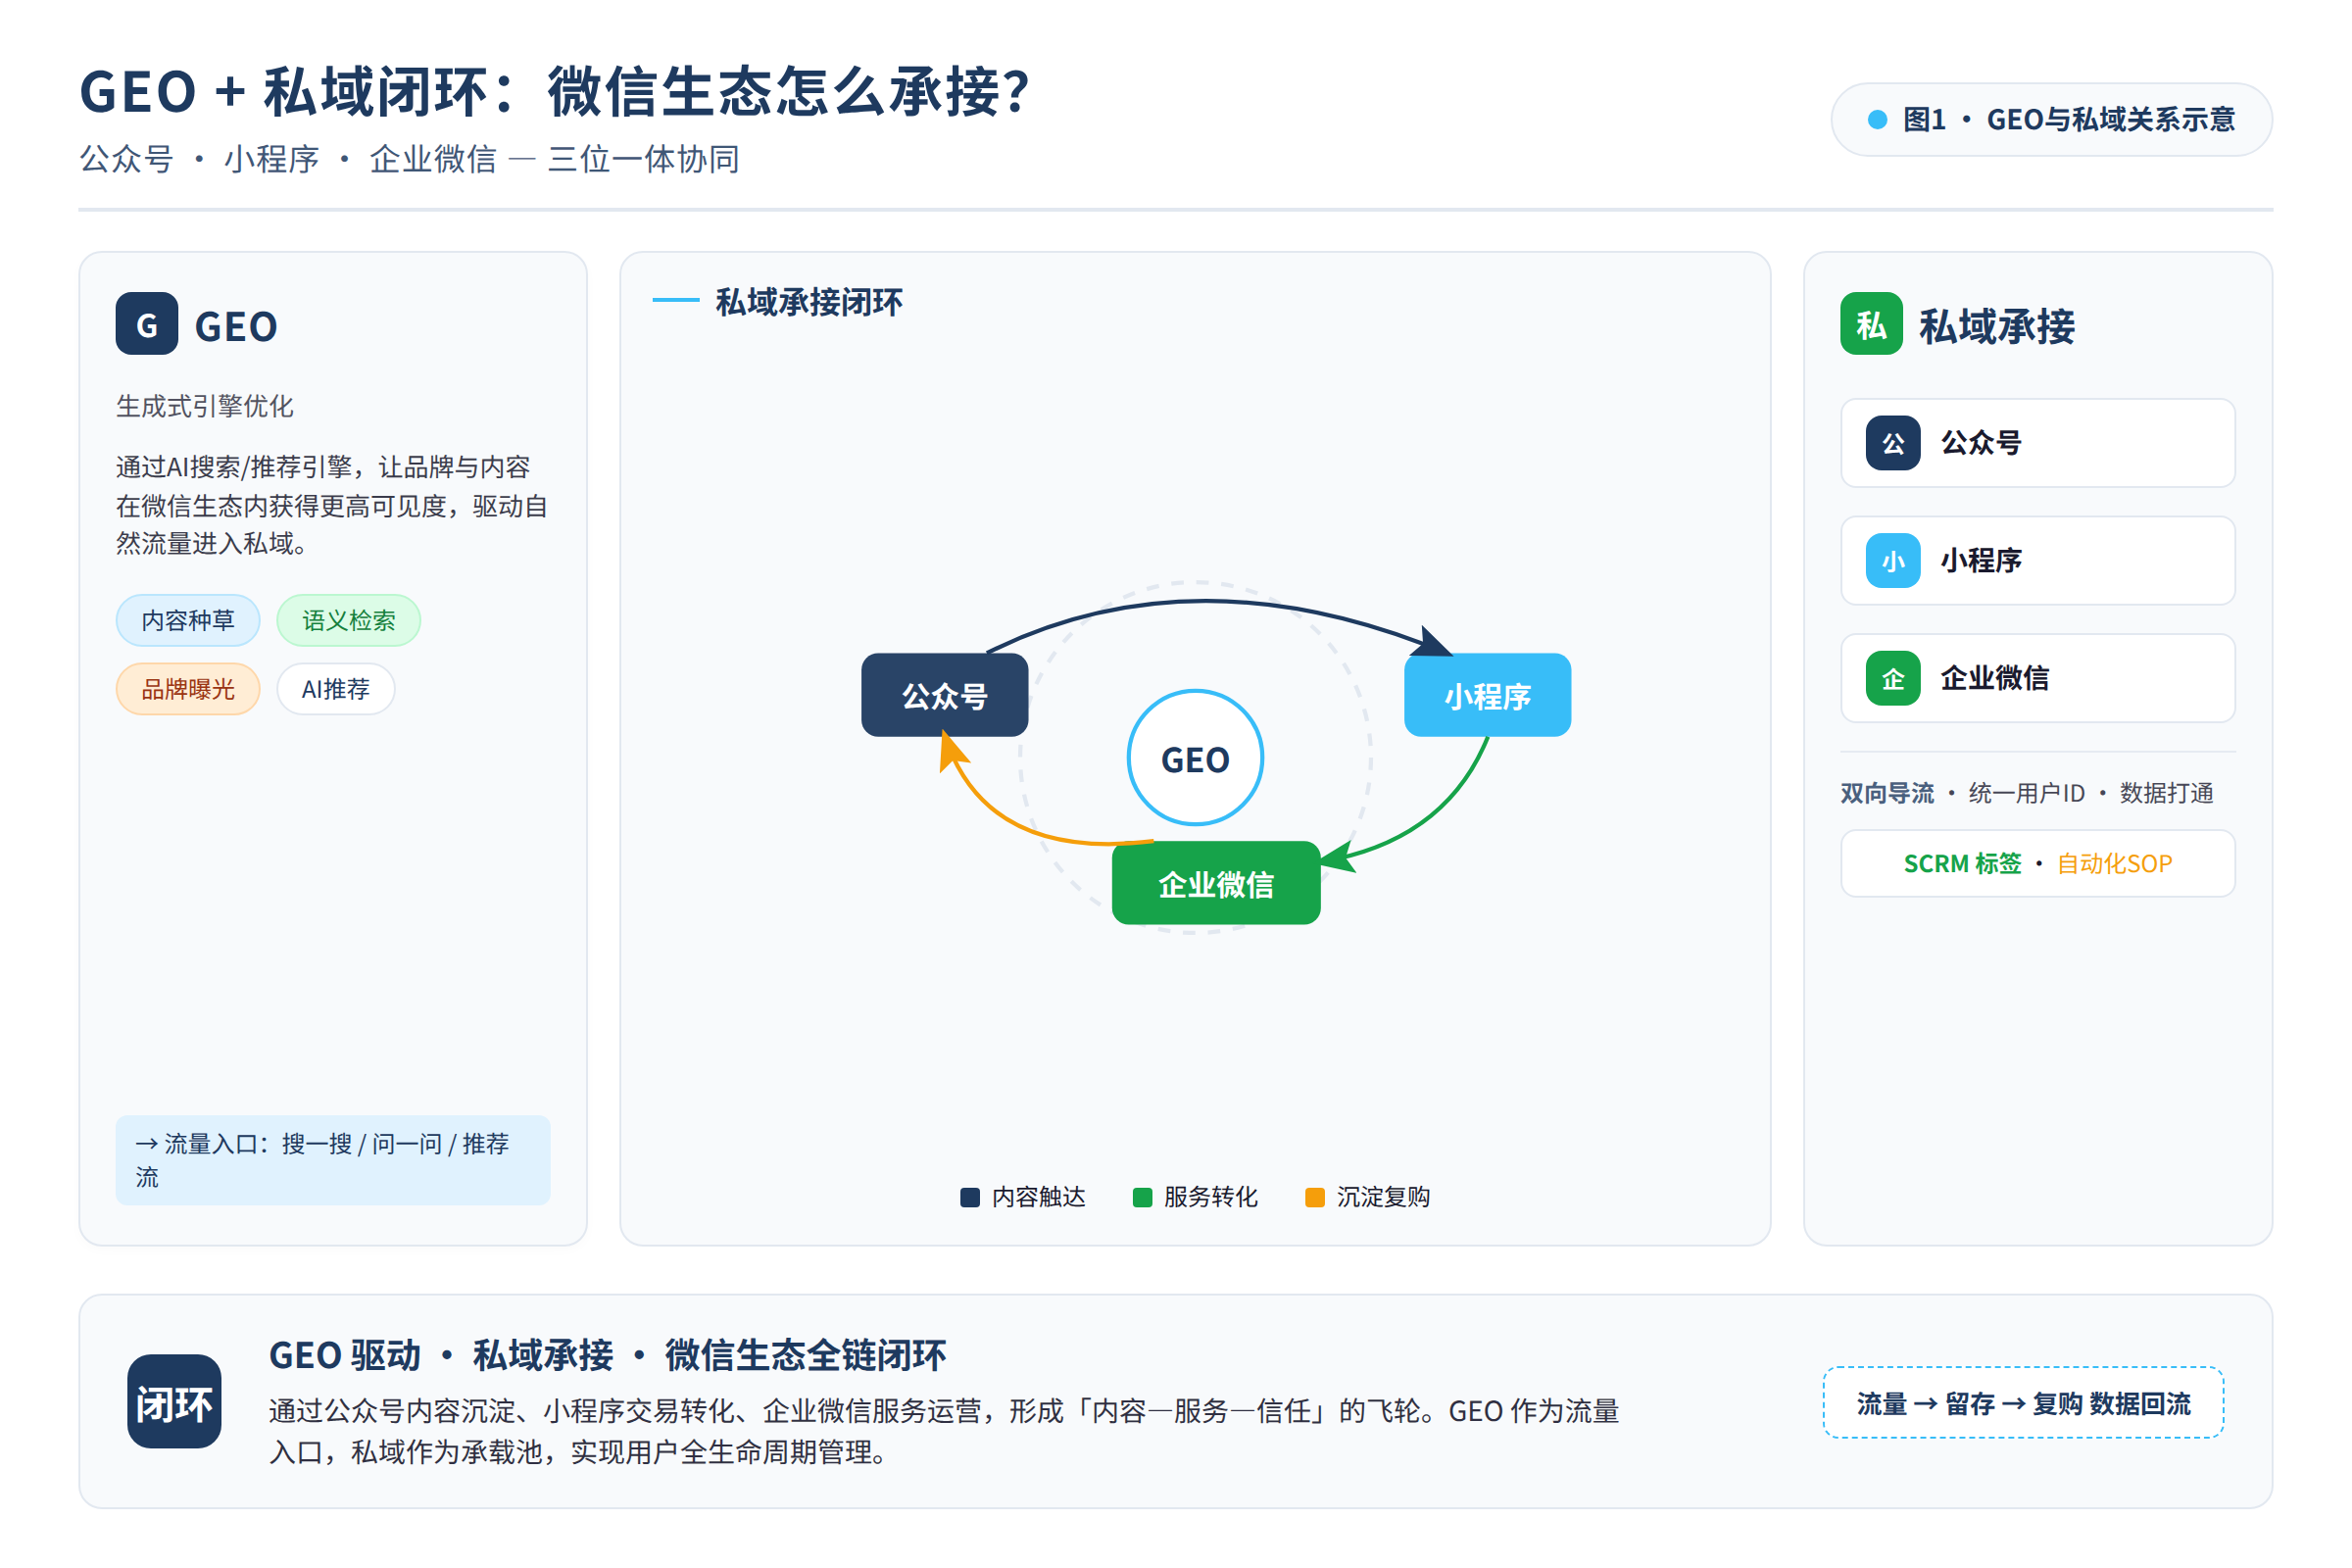Click the 统一用户ID text
This screenshot has width=2352, height=1568.
pyautogui.click(x=2027, y=794)
